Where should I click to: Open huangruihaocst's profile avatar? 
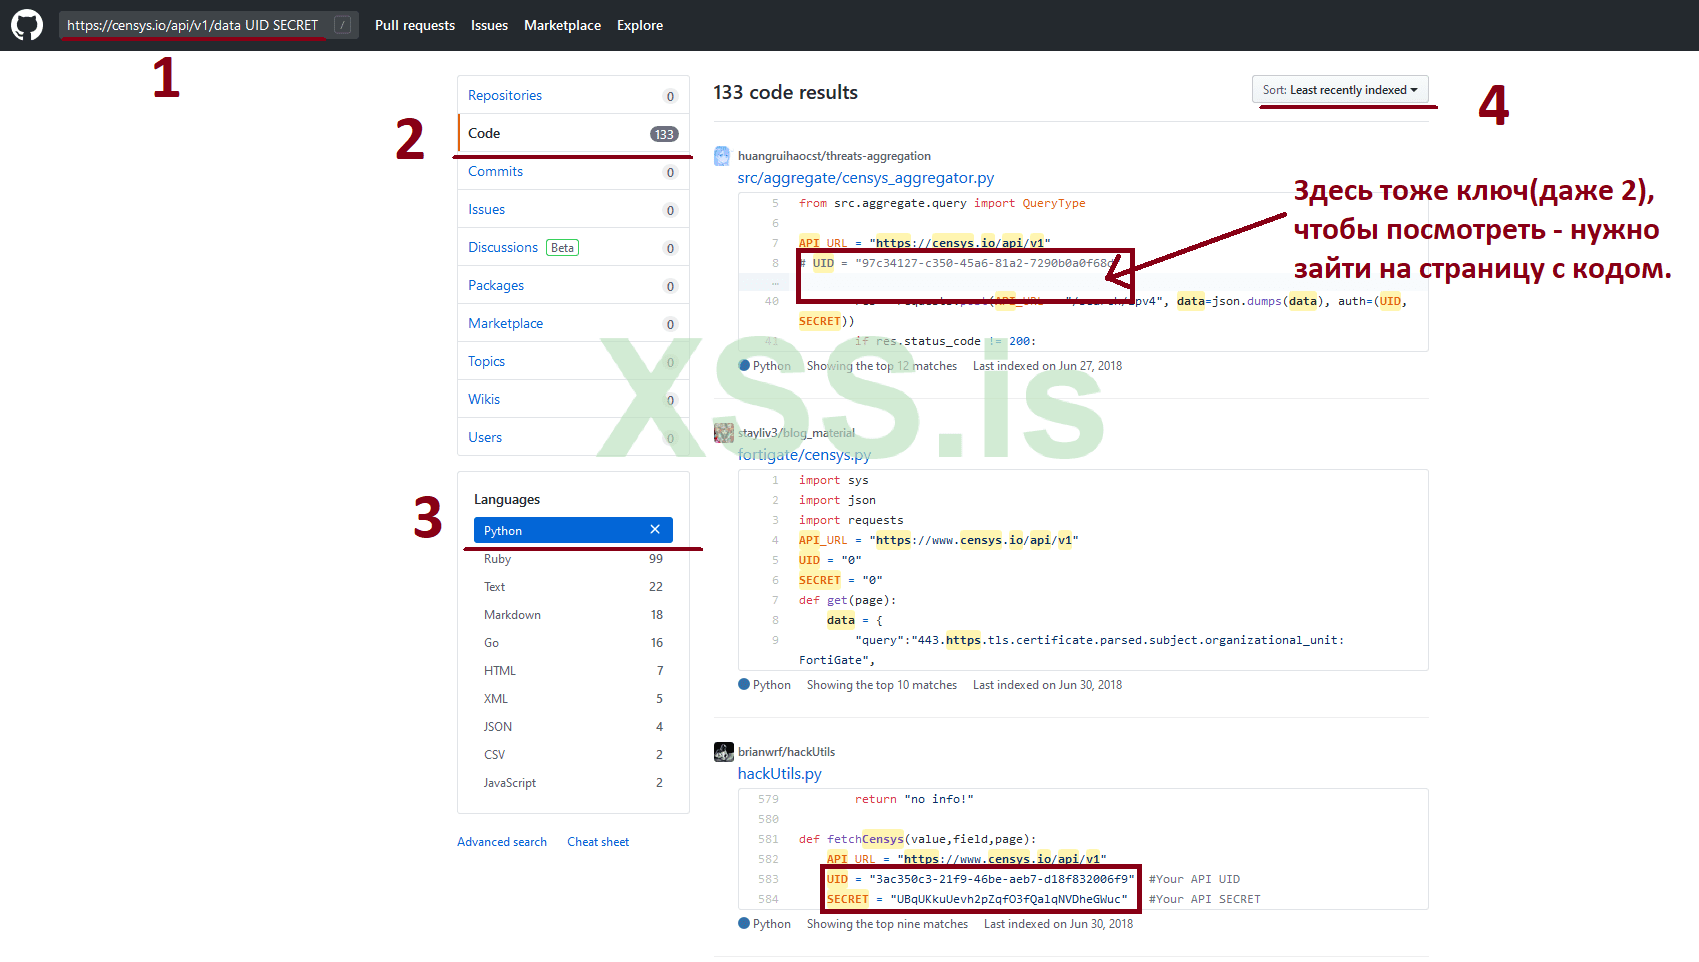[722, 156]
